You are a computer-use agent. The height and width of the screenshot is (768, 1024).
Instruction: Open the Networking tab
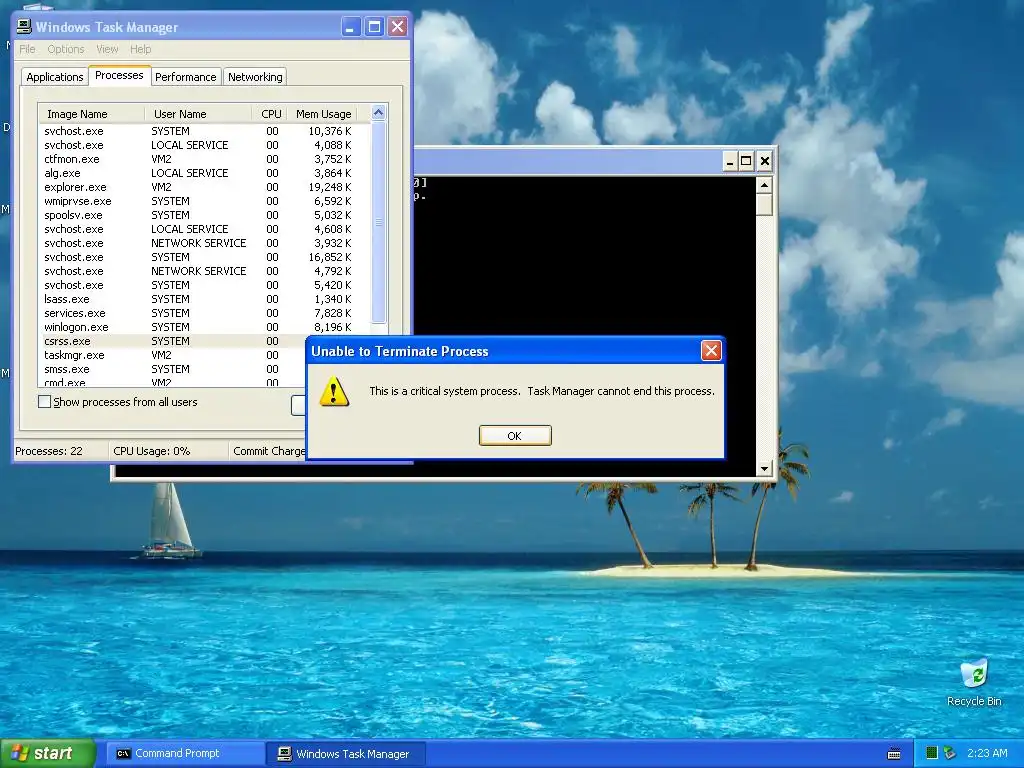tap(255, 77)
